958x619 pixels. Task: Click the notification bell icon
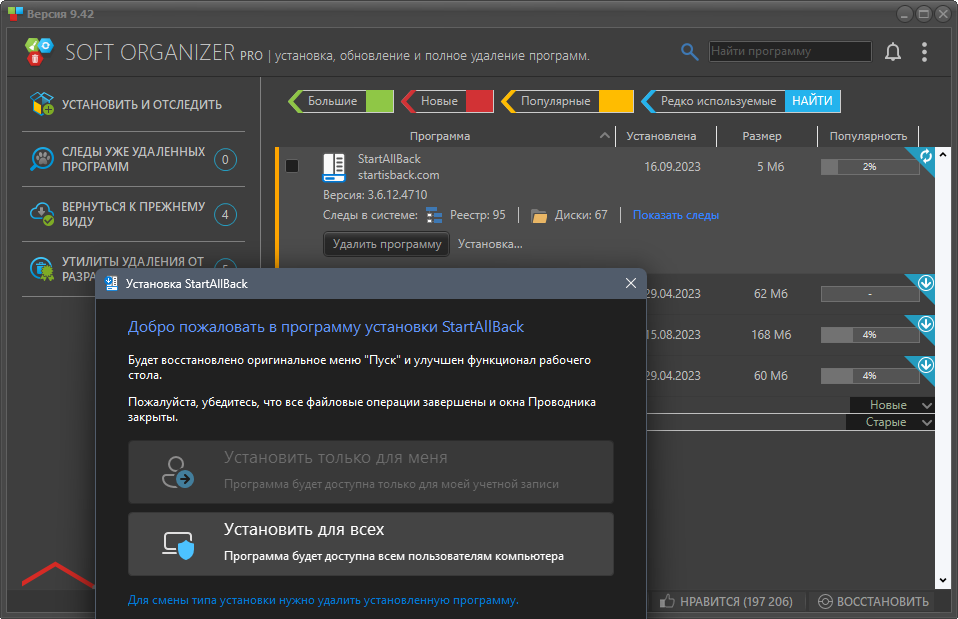point(892,52)
